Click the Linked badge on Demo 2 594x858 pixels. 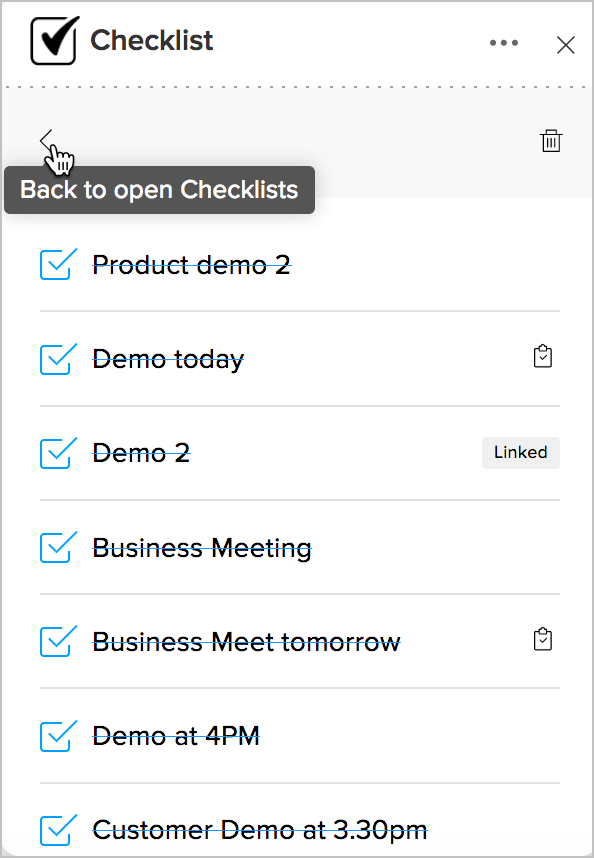tap(520, 453)
